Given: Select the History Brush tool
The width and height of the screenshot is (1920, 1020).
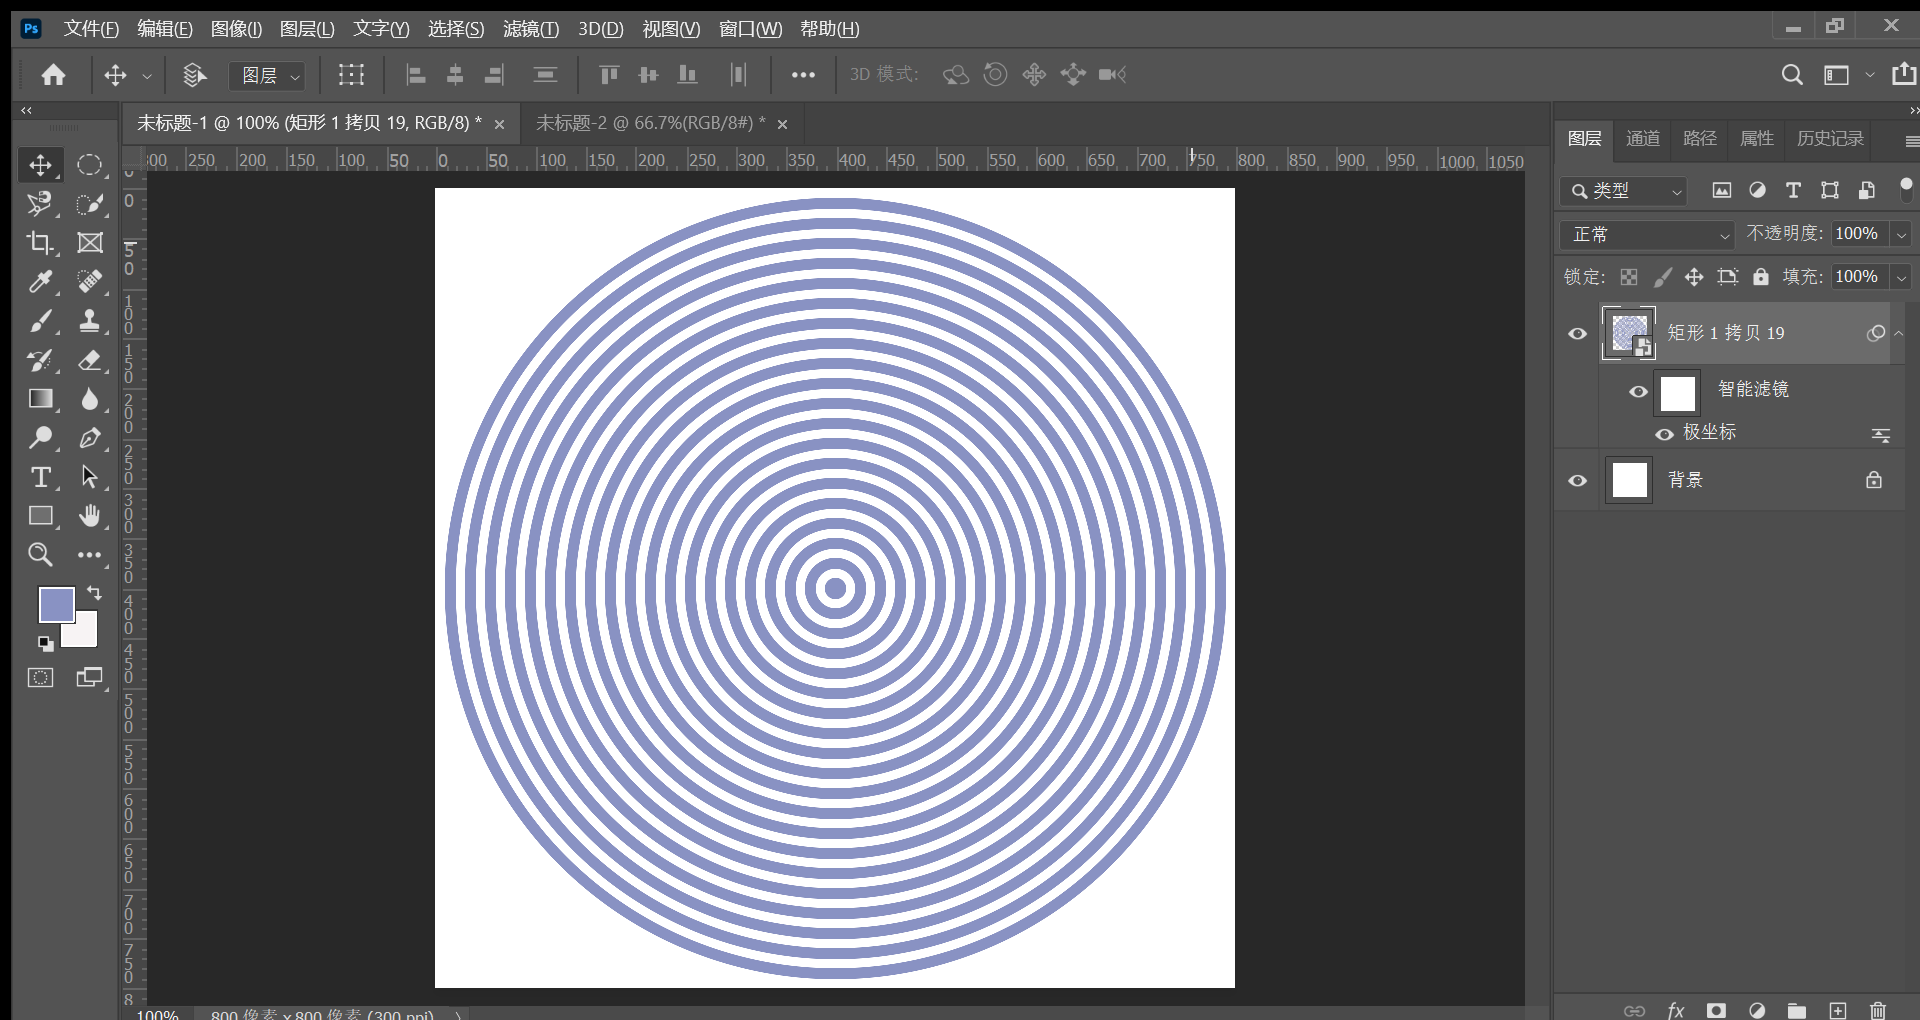Looking at the screenshot, I should click(x=40, y=360).
